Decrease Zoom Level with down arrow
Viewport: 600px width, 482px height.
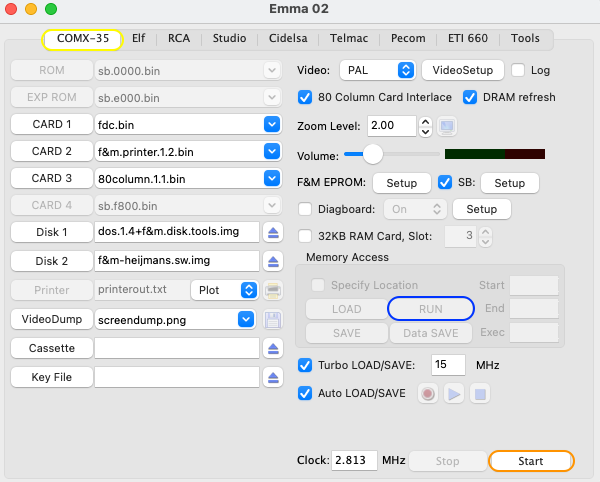point(426,132)
